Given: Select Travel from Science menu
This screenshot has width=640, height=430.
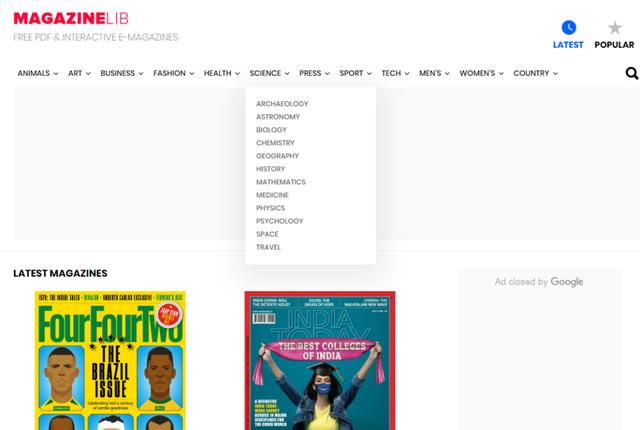Looking at the screenshot, I should coord(268,247).
